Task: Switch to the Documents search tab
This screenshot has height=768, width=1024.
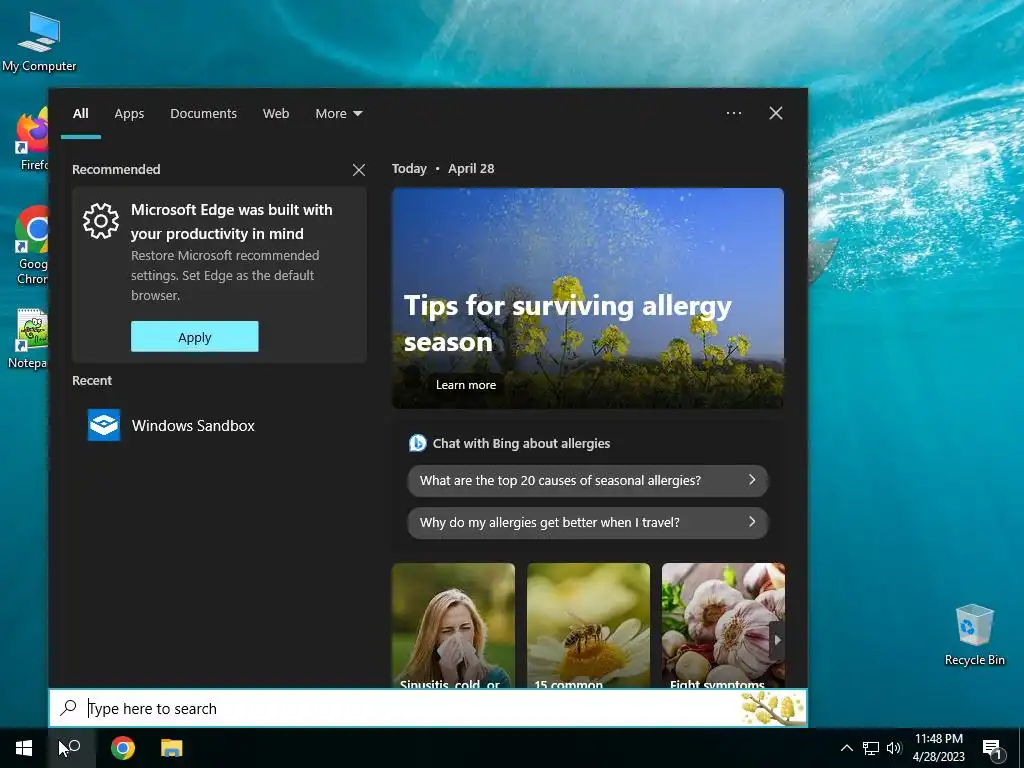Action: click(x=203, y=114)
